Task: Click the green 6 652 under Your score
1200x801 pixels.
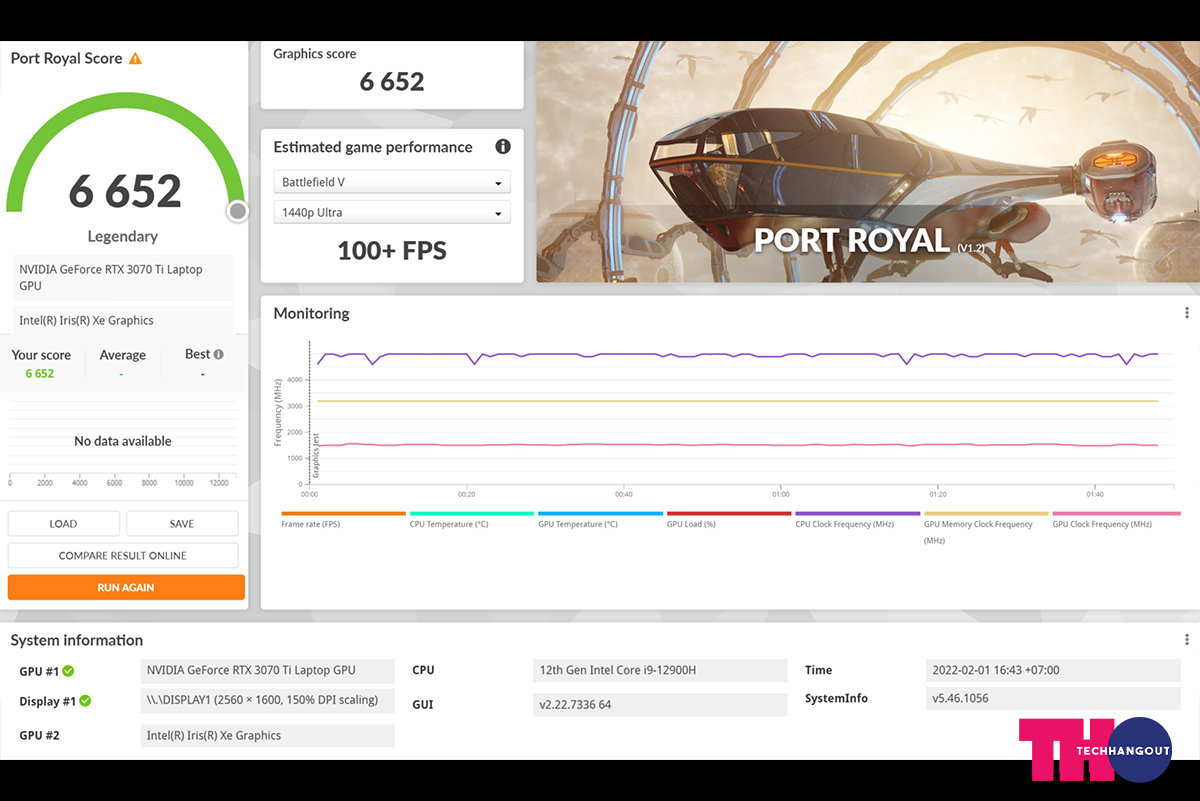Action: click(x=40, y=373)
